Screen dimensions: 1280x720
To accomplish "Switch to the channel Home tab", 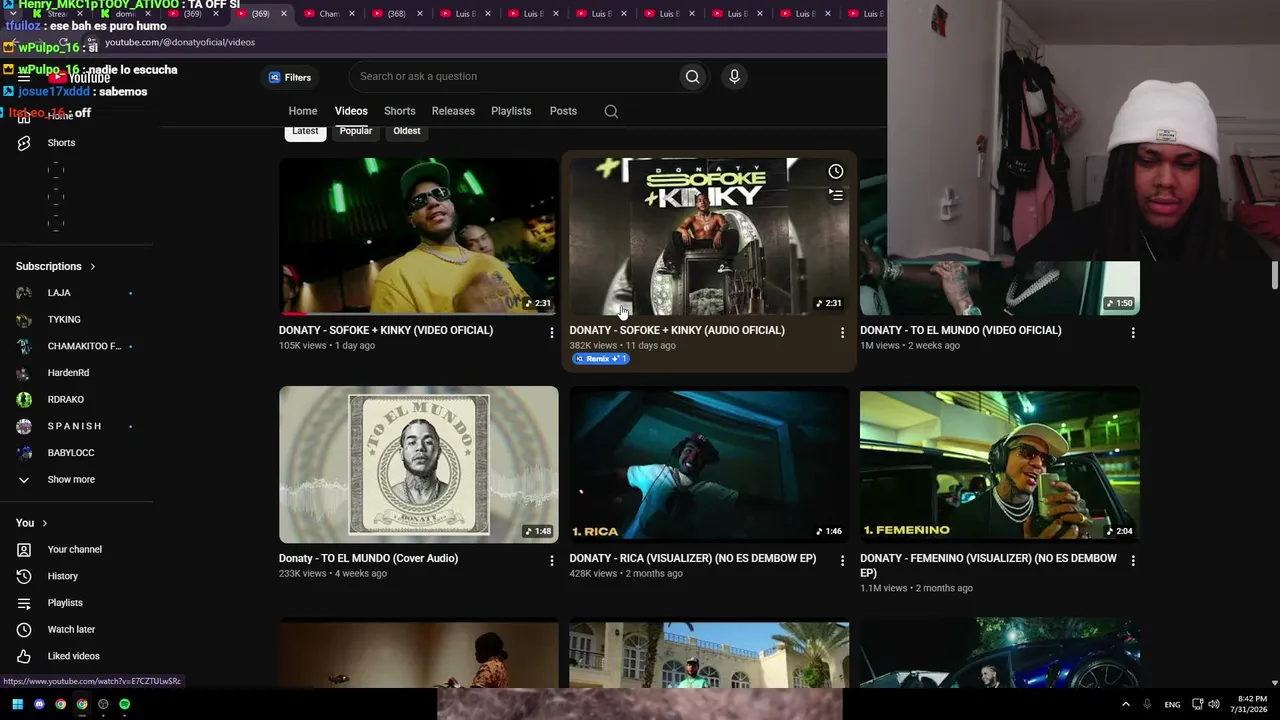I will pos(303,111).
